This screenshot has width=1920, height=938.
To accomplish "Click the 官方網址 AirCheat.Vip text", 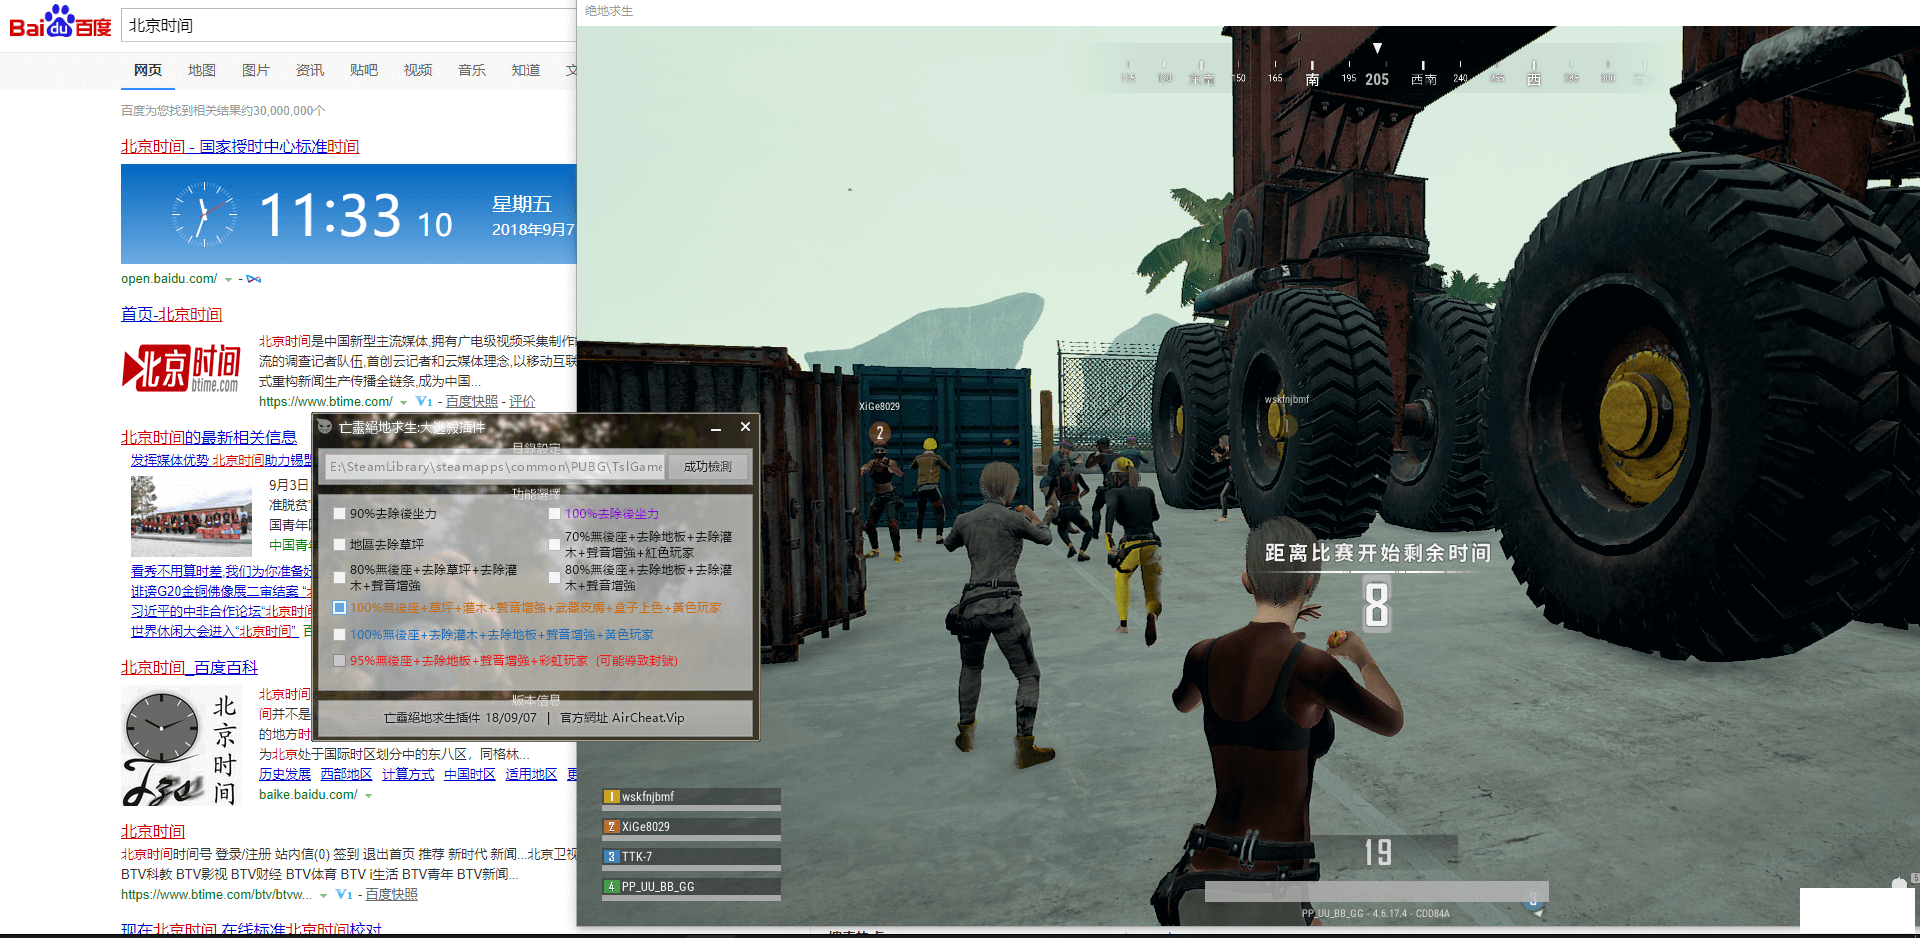I will click(622, 718).
